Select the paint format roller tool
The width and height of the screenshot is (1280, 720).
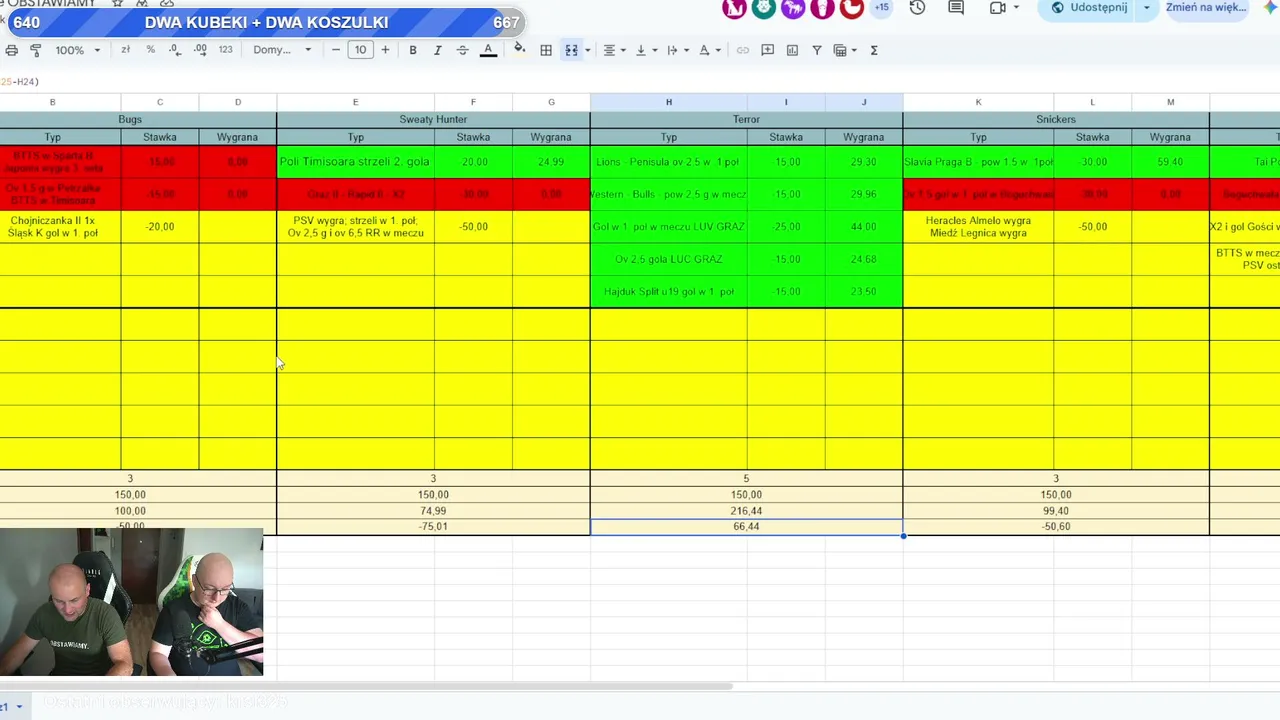[x=36, y=50]
